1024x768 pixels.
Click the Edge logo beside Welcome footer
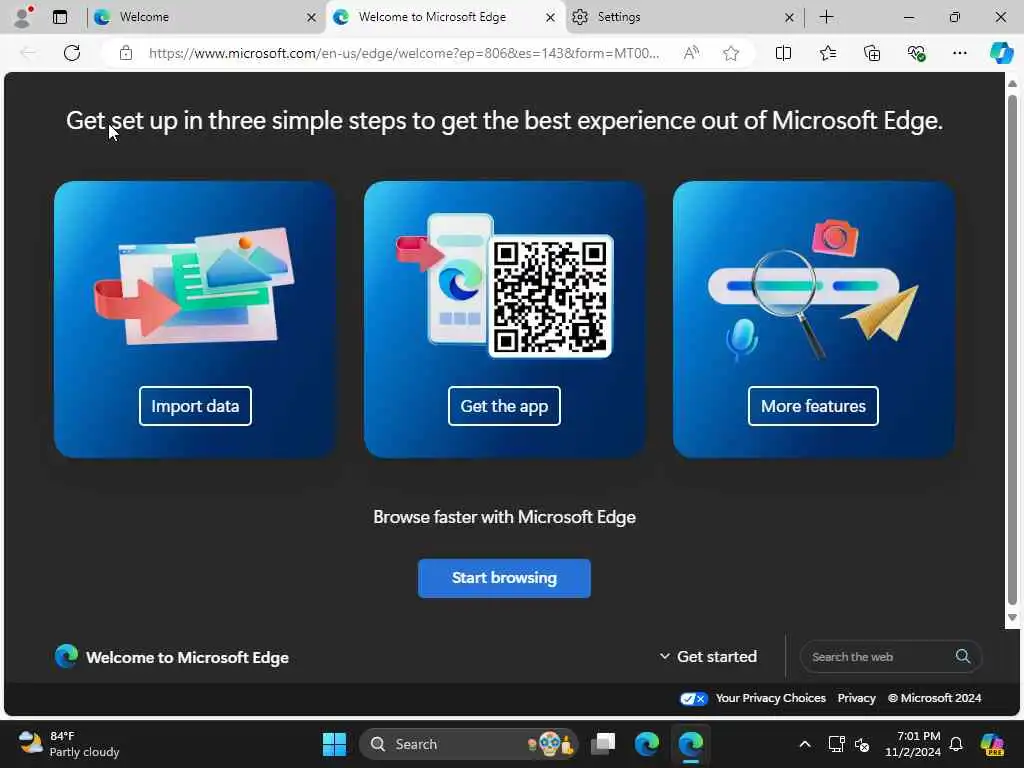point(66,656)
